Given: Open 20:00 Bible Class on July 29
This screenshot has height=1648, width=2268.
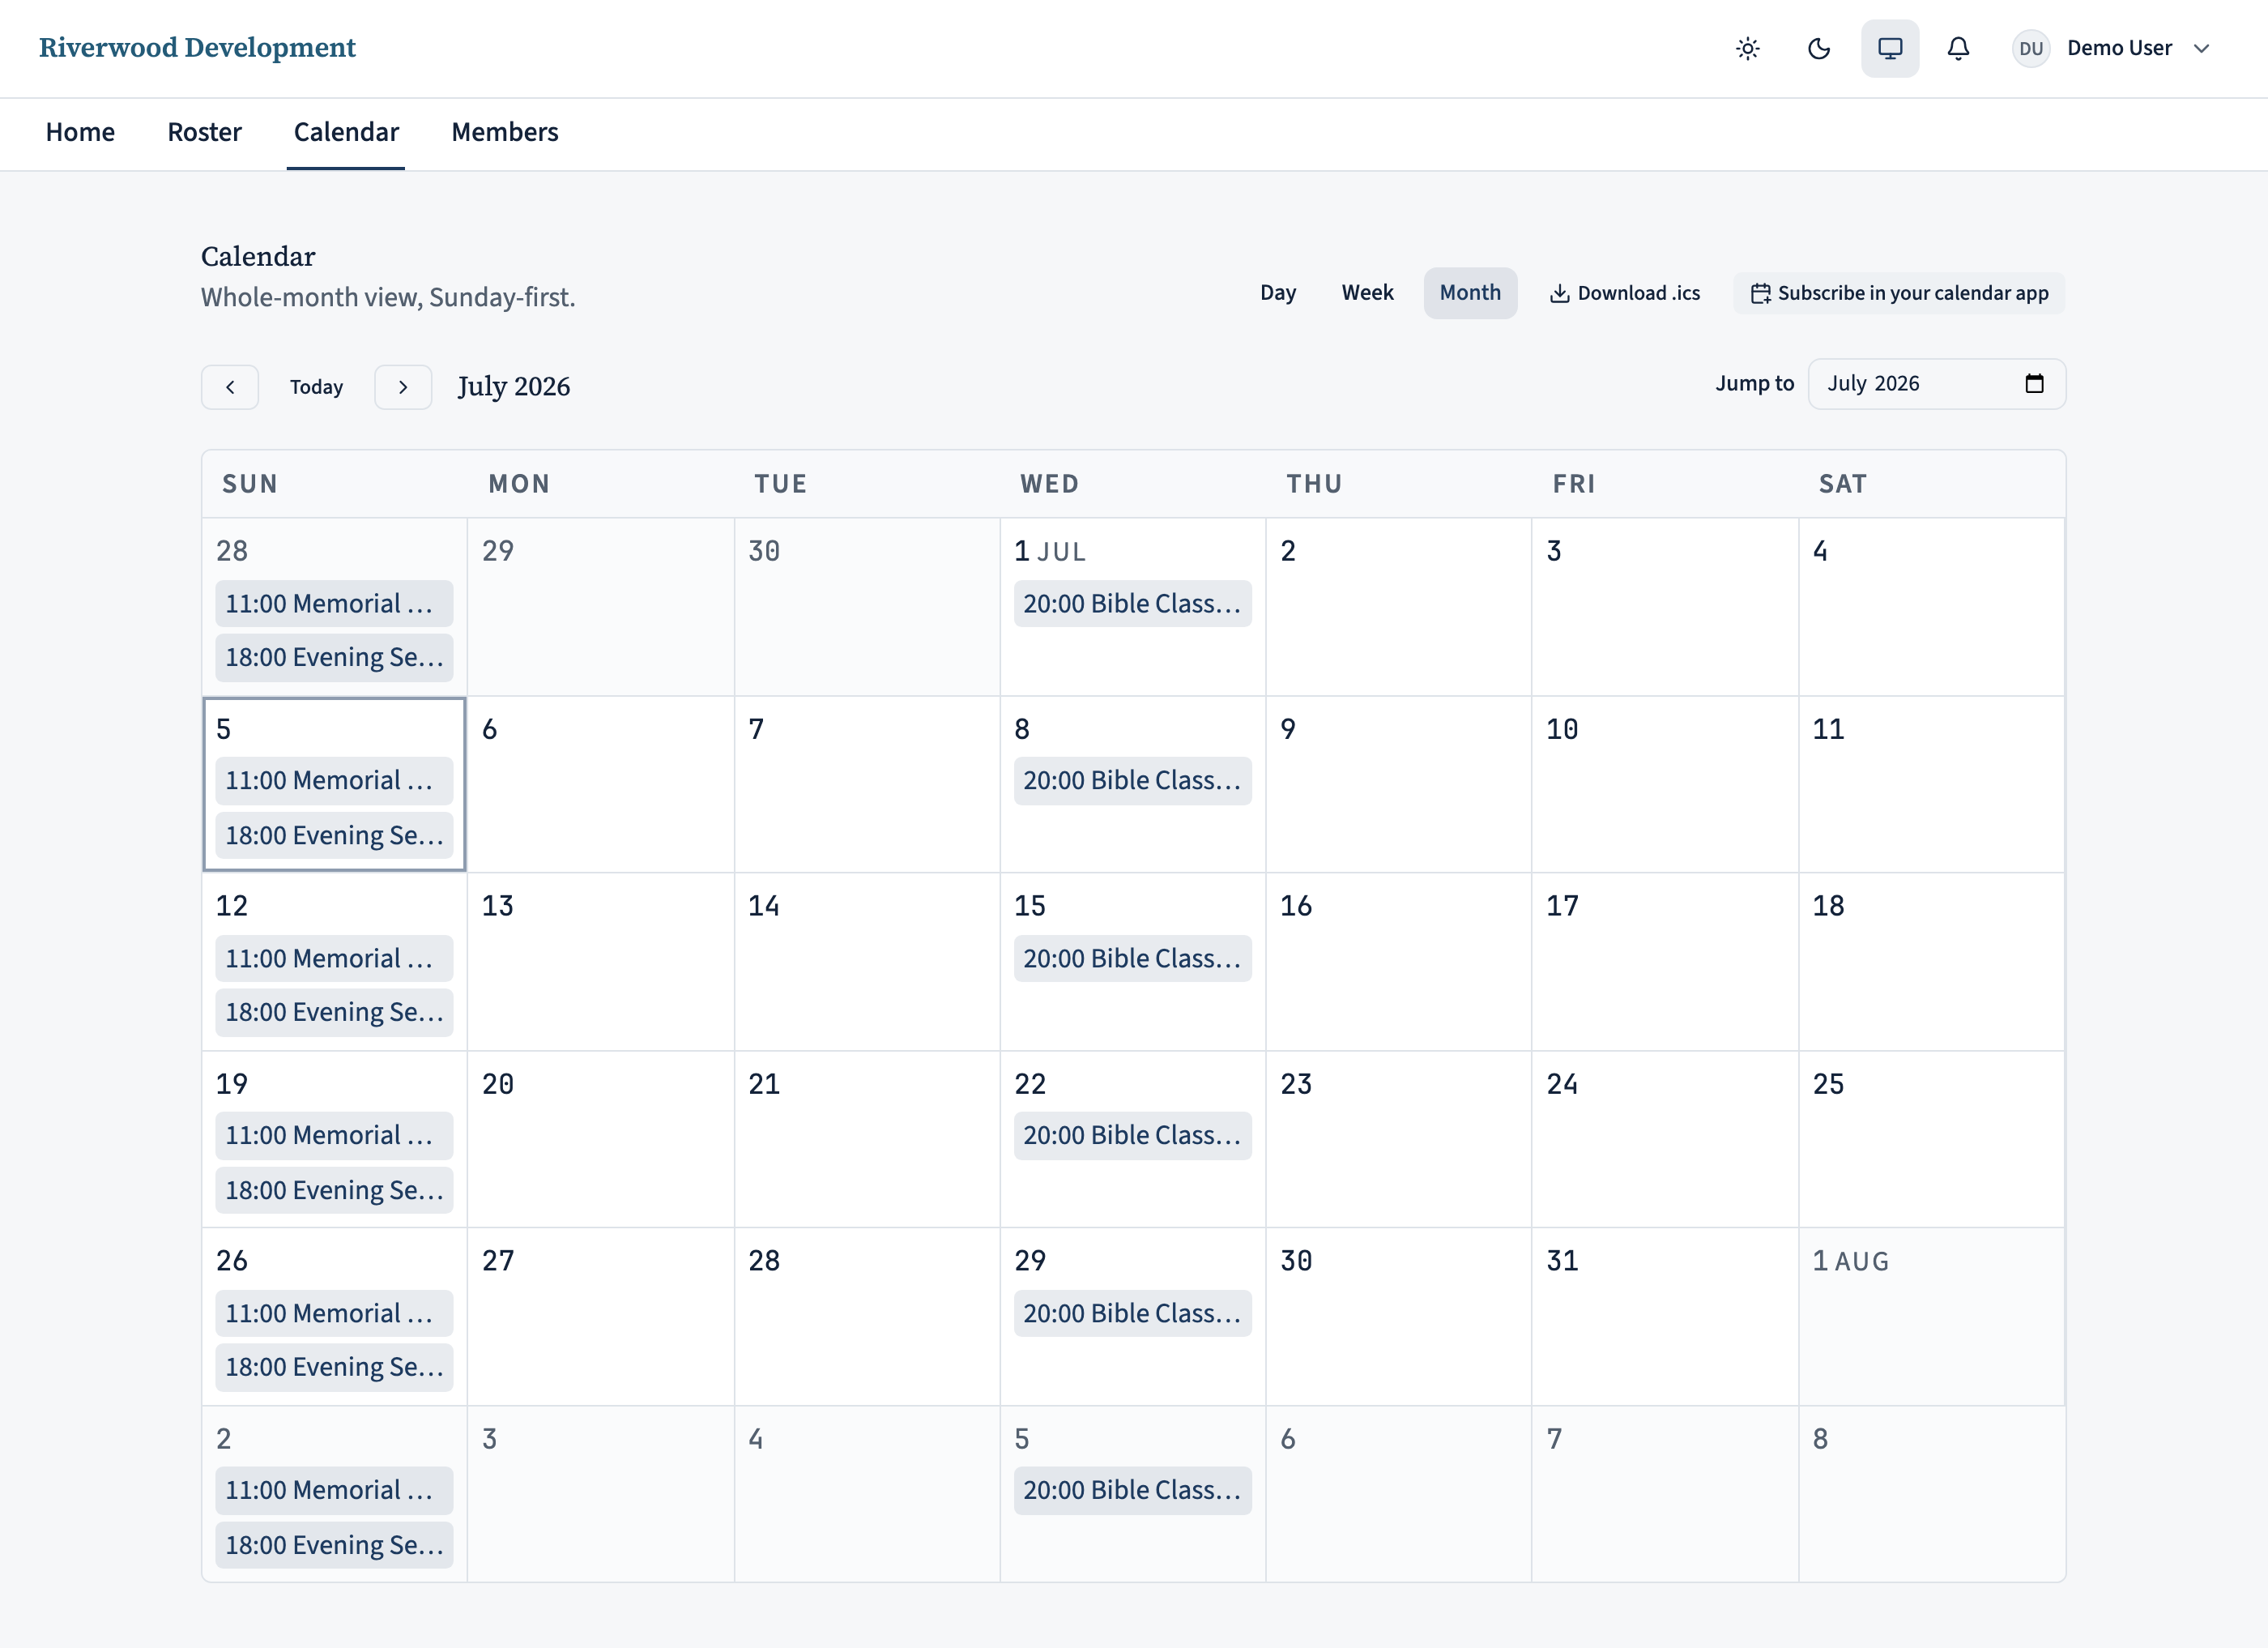Looking at the screenshot, I should pyautogui.click(x=1132, y=1314).
